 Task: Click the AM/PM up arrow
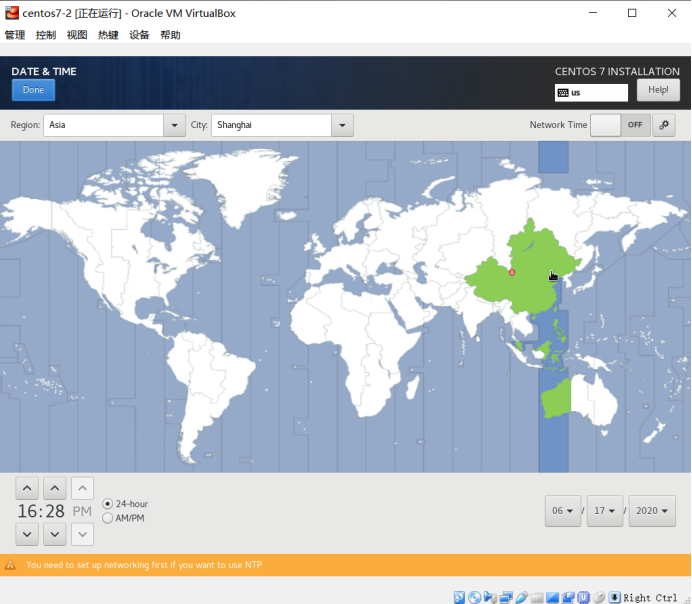click(82, 488)
